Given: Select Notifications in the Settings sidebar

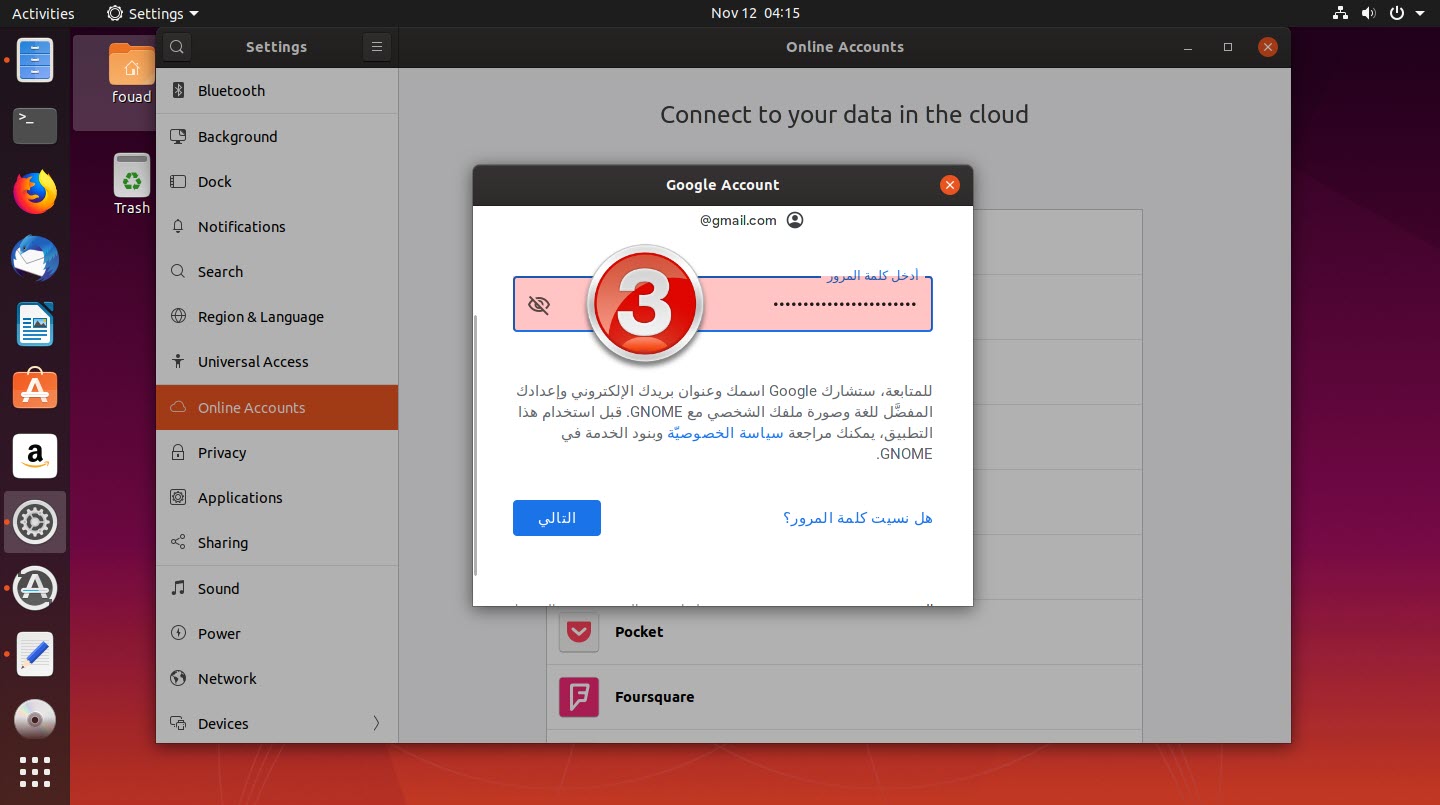Looking at the screenshot, I should click(x=277, y=227).
